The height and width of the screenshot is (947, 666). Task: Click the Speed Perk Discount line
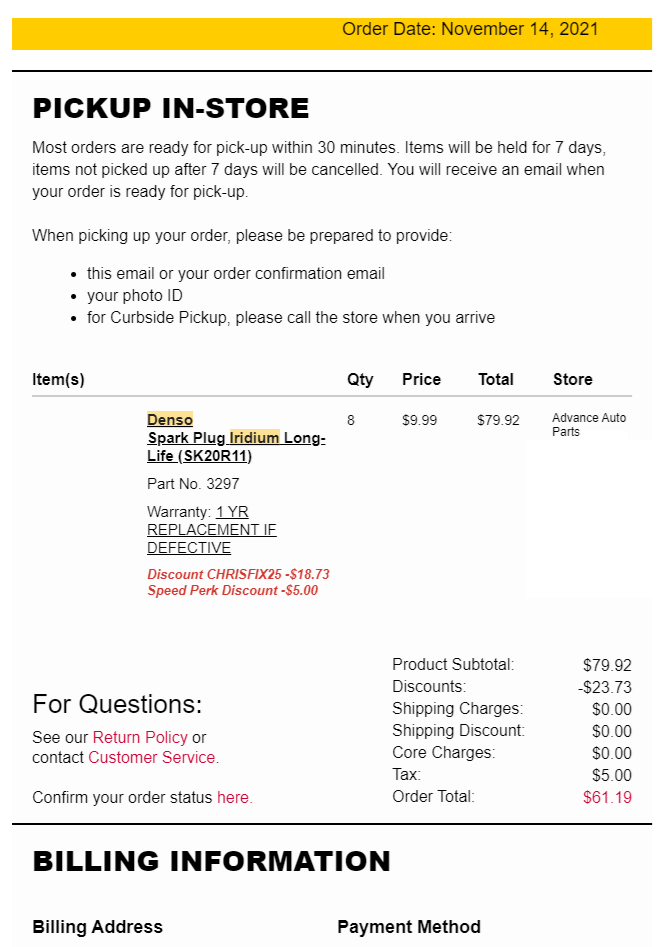(232, 591)
